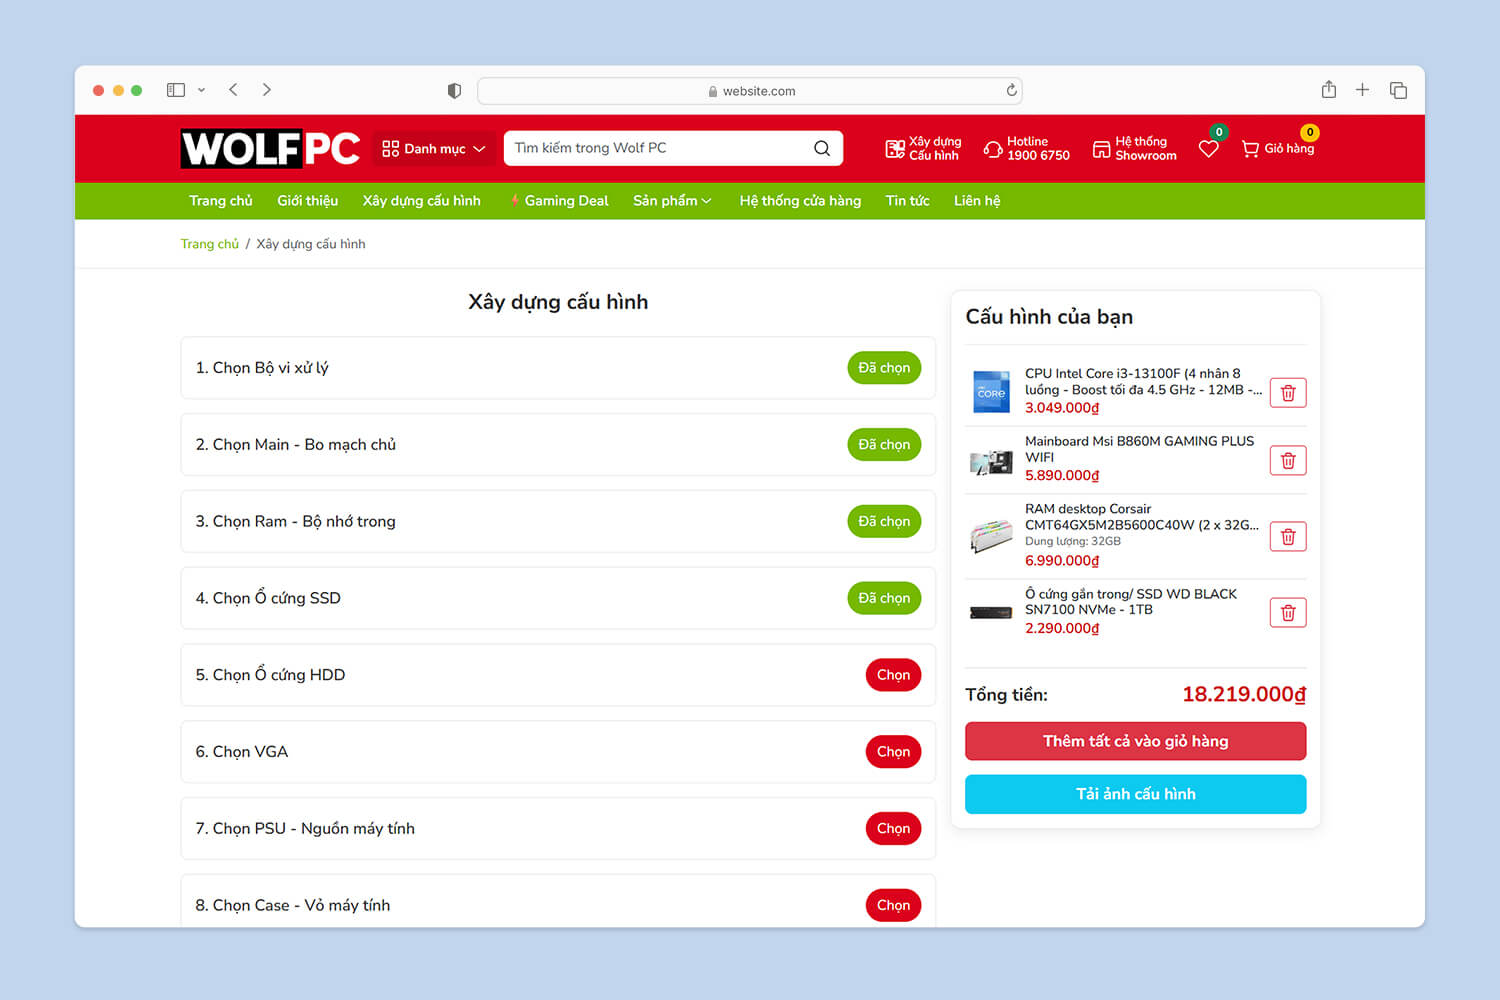Click Chọn for PSU - Nguồn máy tính
Screen dimensions: 1500x1000
893,829
